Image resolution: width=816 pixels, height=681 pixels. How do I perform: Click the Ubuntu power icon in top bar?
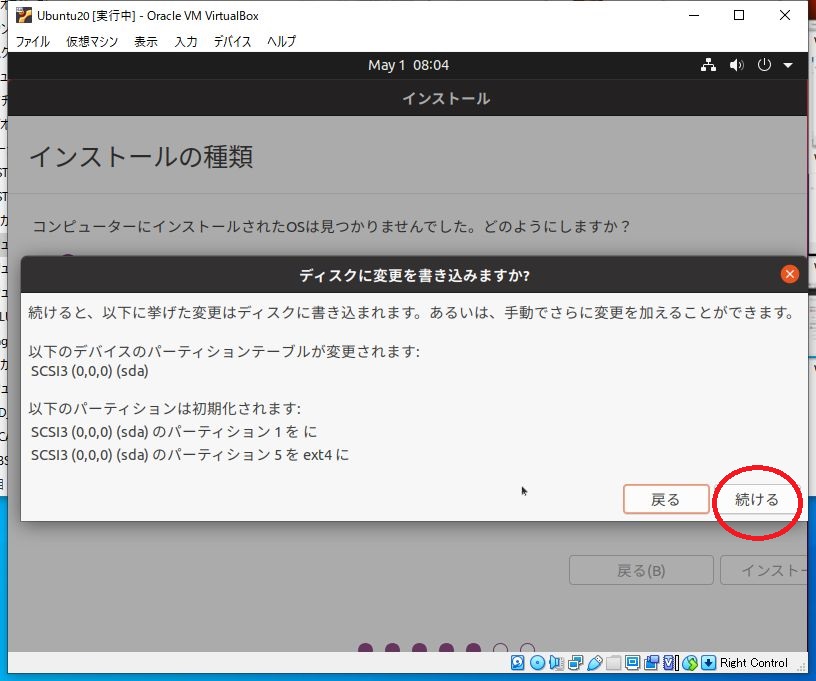(764, 65)
